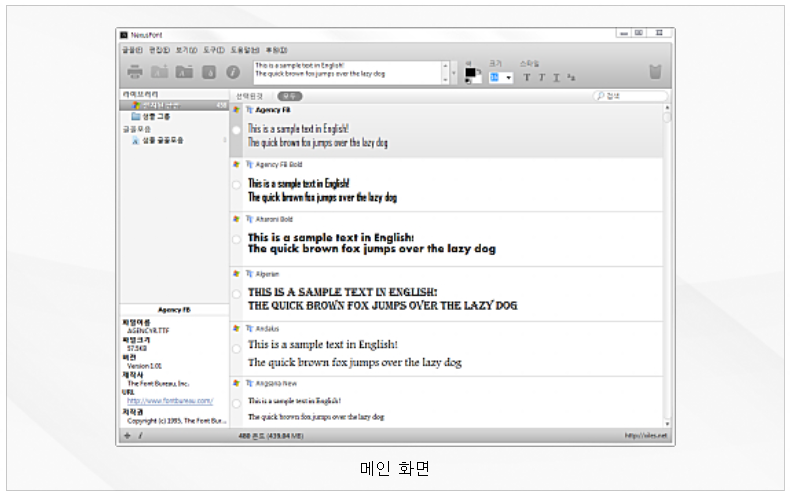Open the third menu (V) in the menu bar

(186, 50)
